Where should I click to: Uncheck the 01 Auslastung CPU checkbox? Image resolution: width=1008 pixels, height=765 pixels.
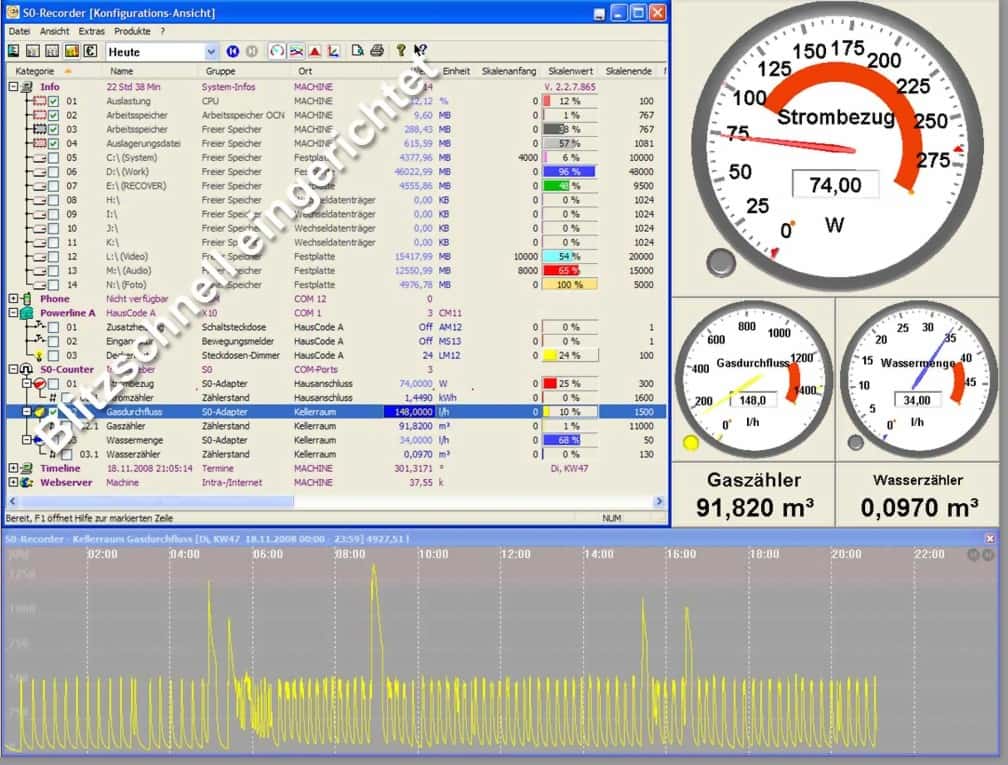tap(53, 101)
